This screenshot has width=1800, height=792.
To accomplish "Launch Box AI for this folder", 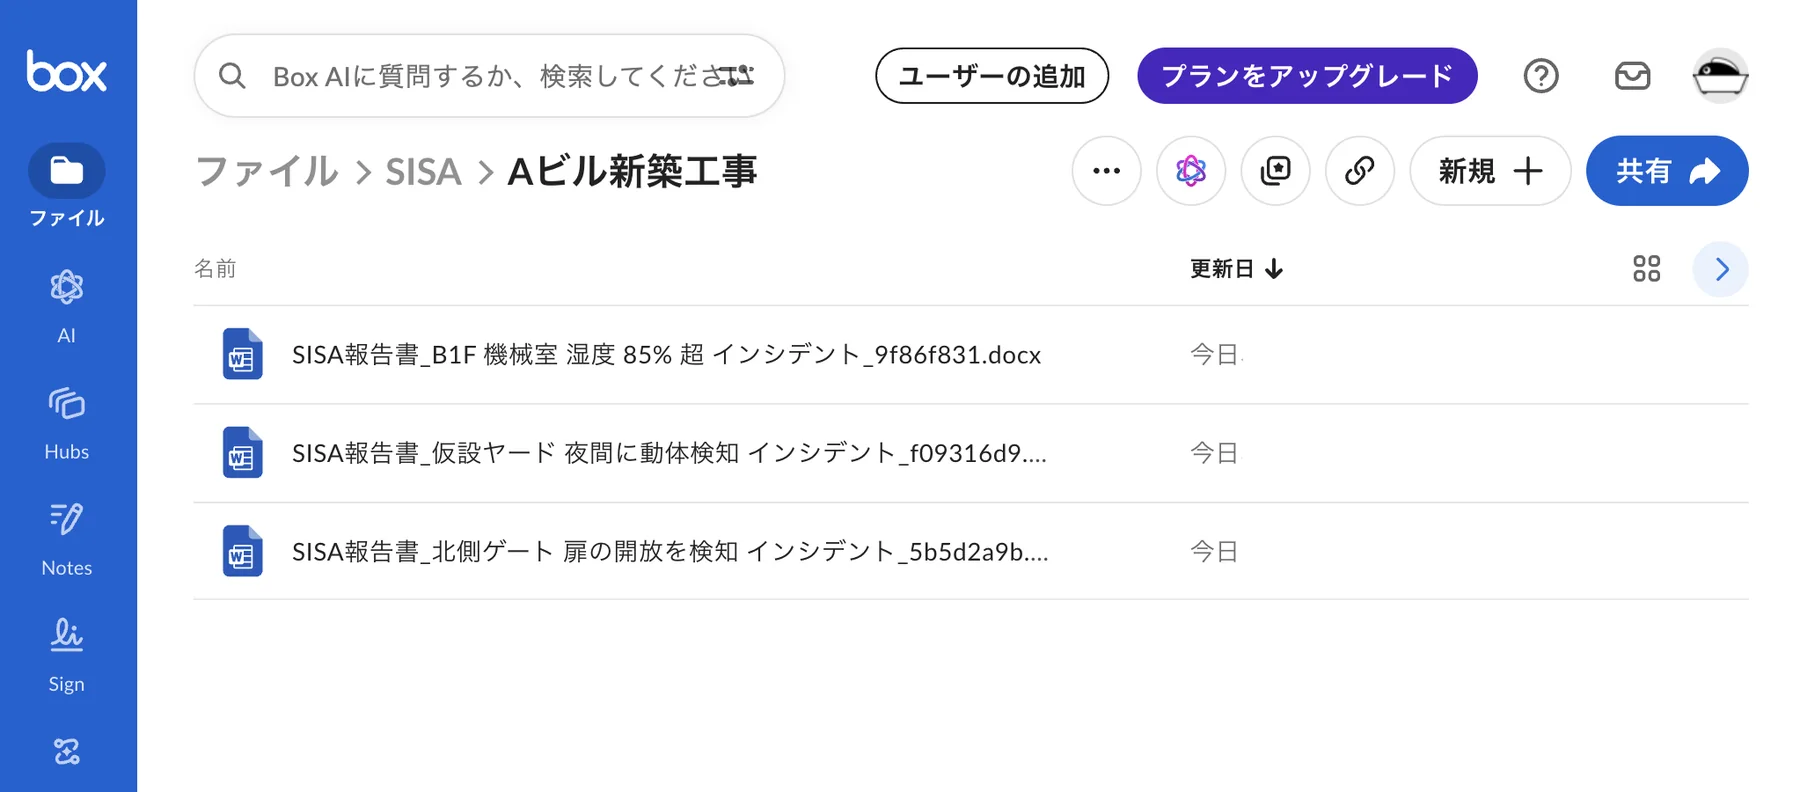I will coord(1191,171).
